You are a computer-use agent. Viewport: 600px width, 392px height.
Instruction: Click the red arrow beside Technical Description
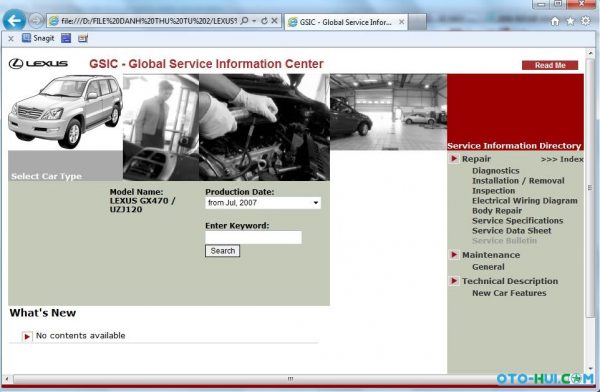(454, 281)
